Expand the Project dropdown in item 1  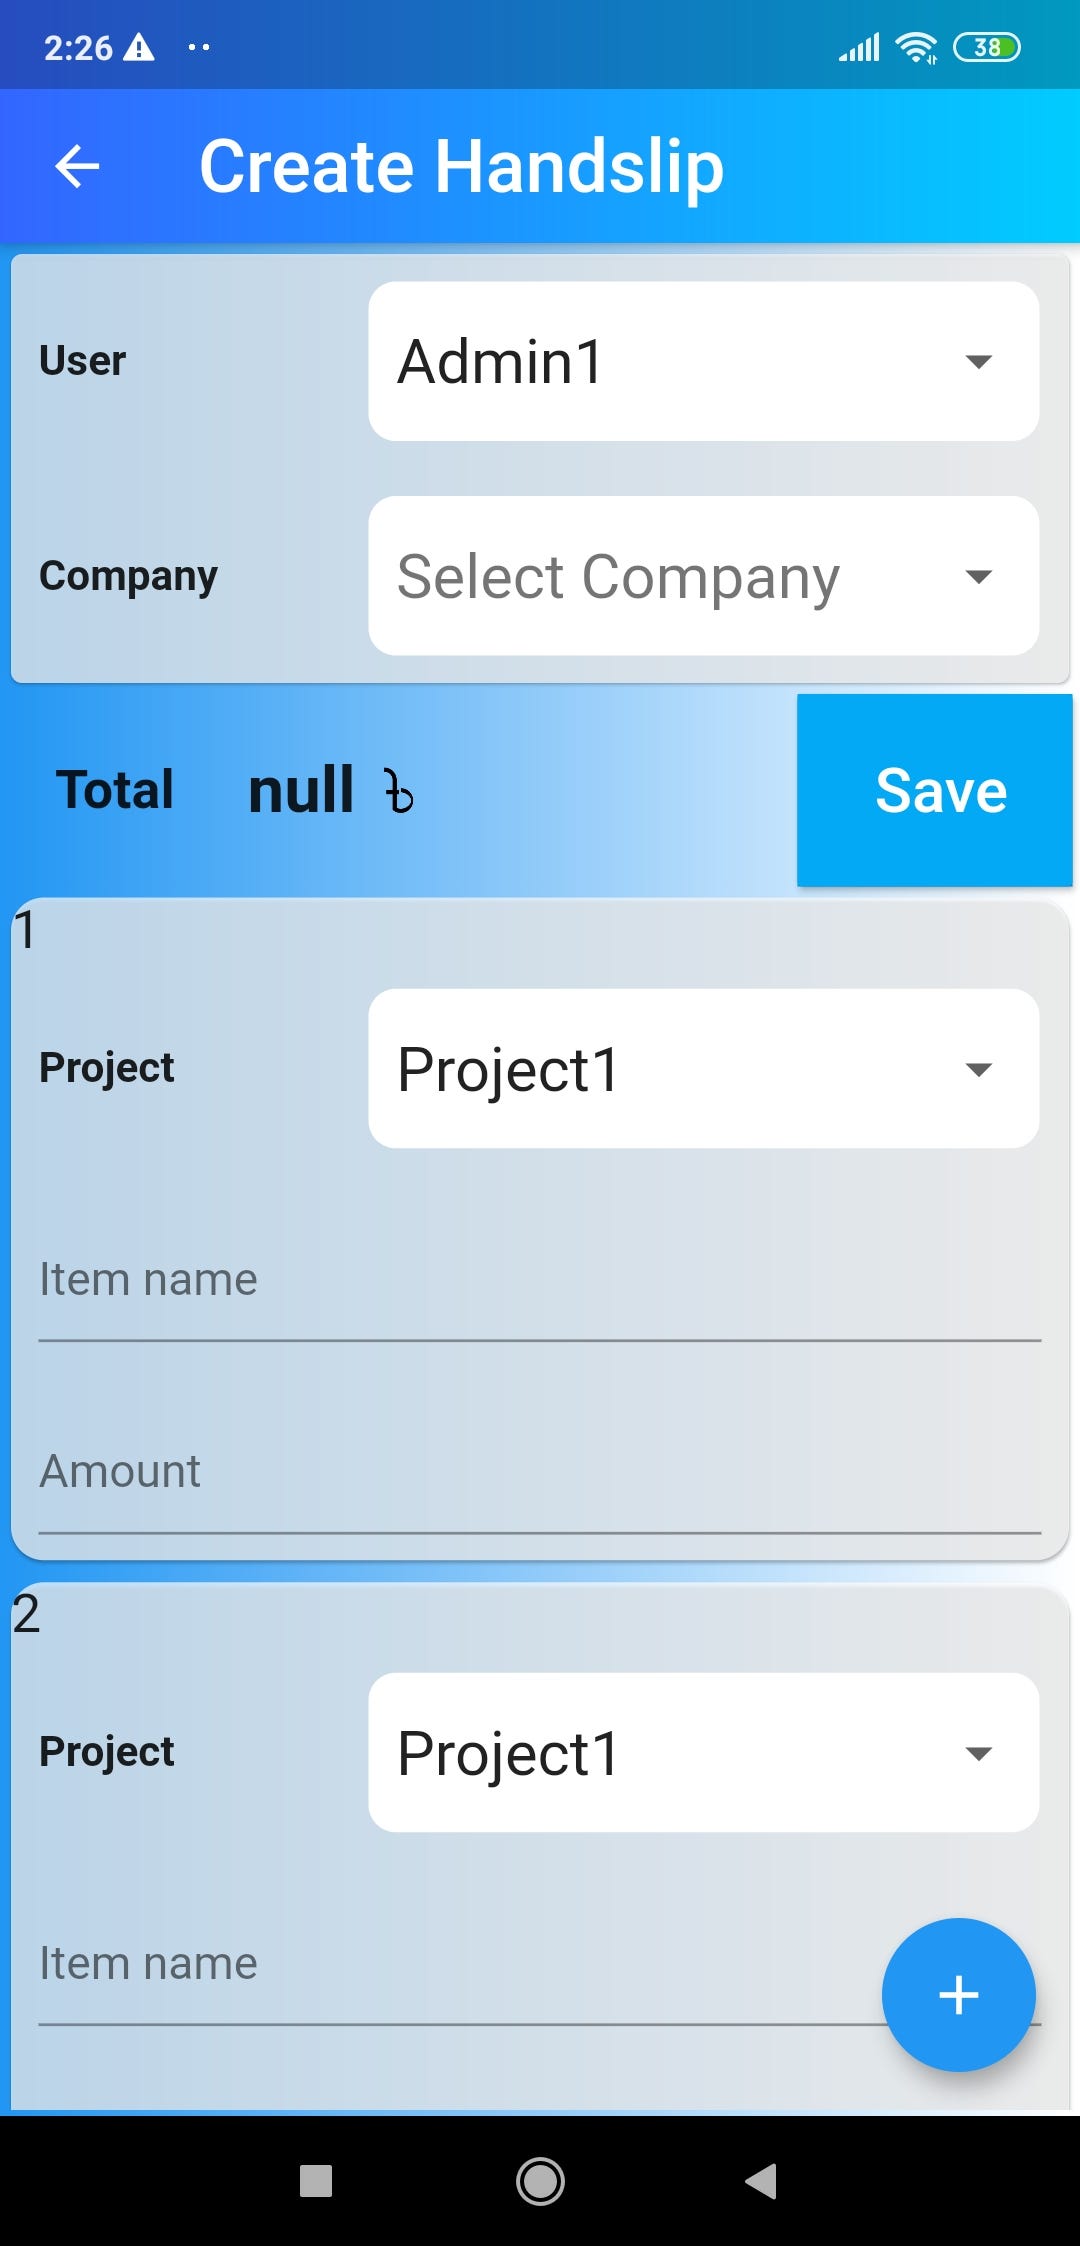click(x=703, y=1066)
